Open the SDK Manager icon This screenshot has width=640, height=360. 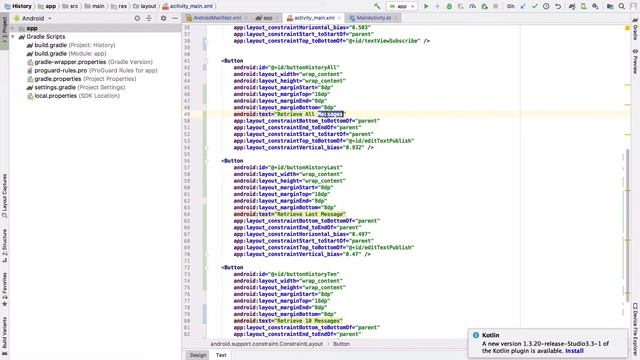(x=596, y=6)
